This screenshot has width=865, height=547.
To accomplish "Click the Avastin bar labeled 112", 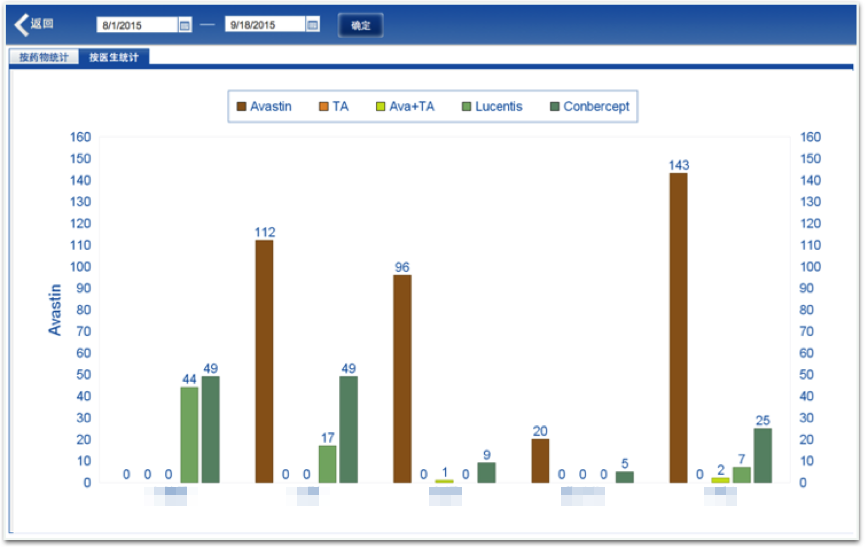I will [x=264, y=361].
